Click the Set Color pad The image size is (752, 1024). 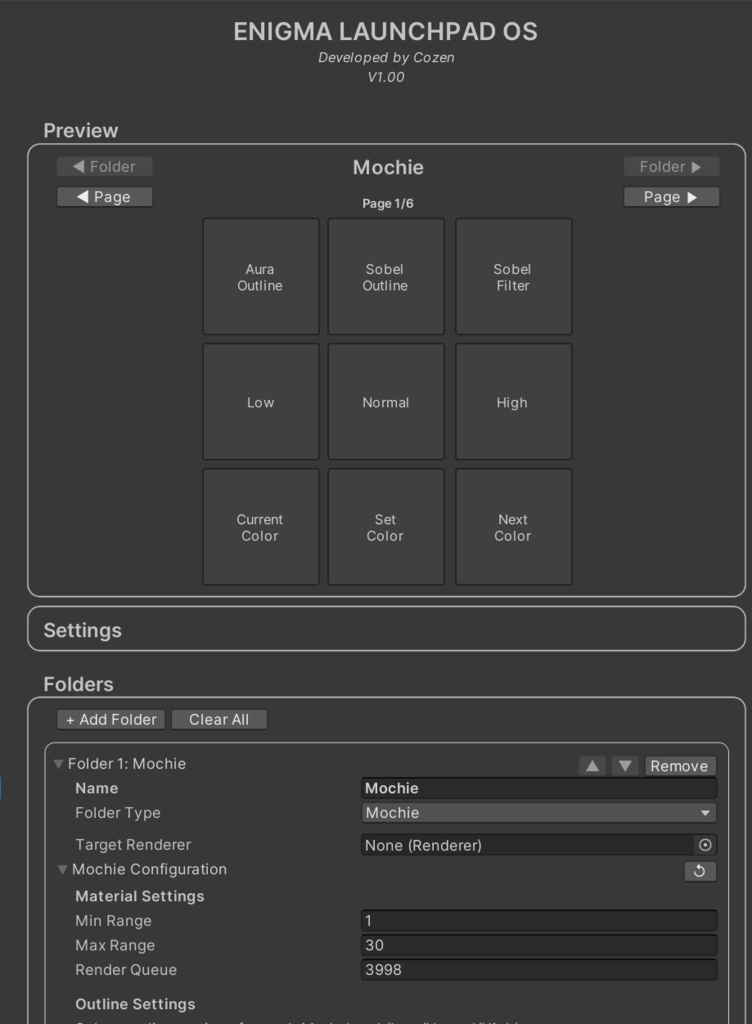coord(386,527)
